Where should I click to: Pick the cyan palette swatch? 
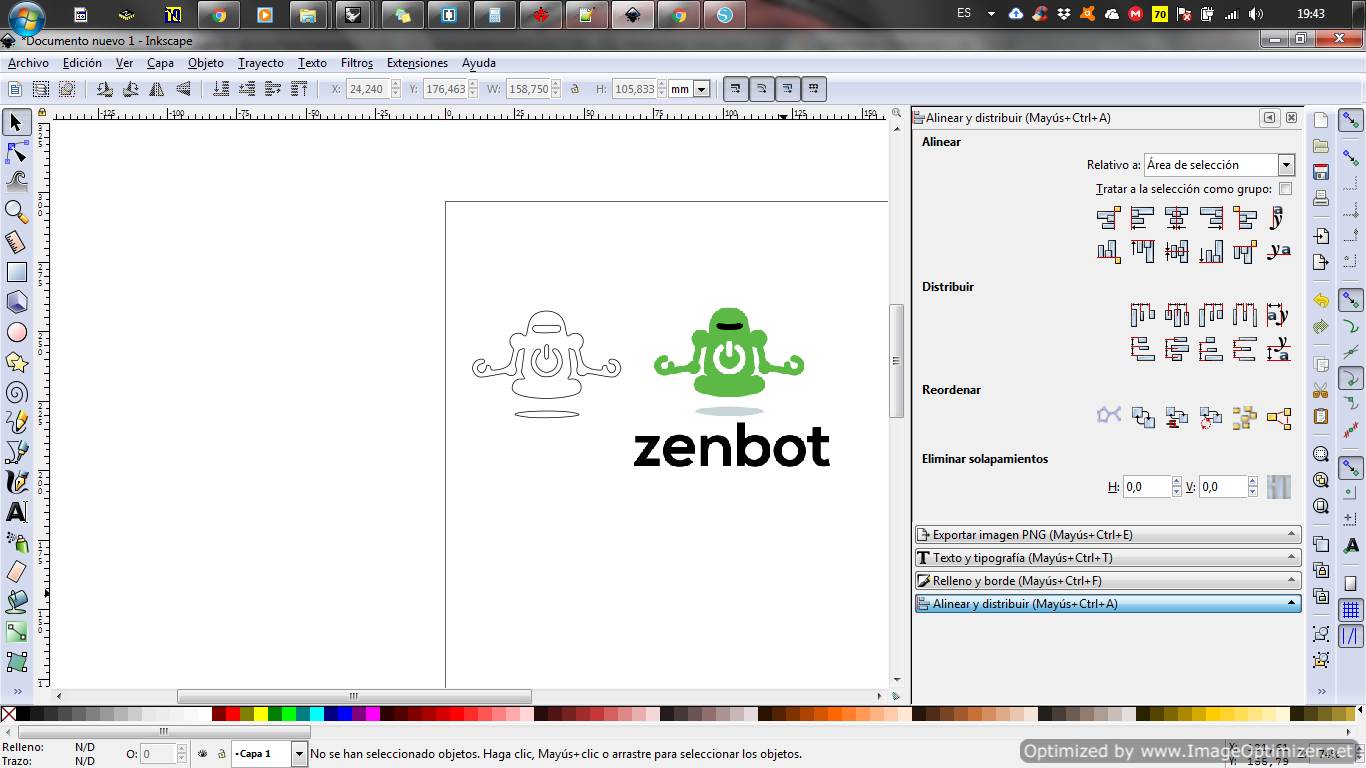tap(317, 714)
